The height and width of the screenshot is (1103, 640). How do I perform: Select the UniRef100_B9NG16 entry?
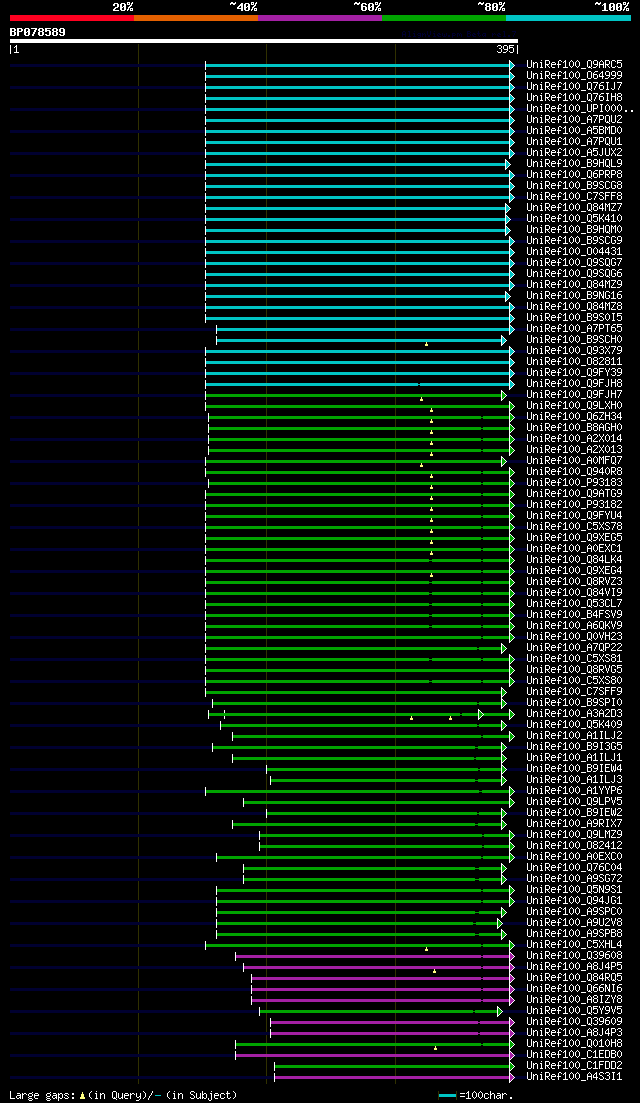pyautogui.click(x=574, y=295)
